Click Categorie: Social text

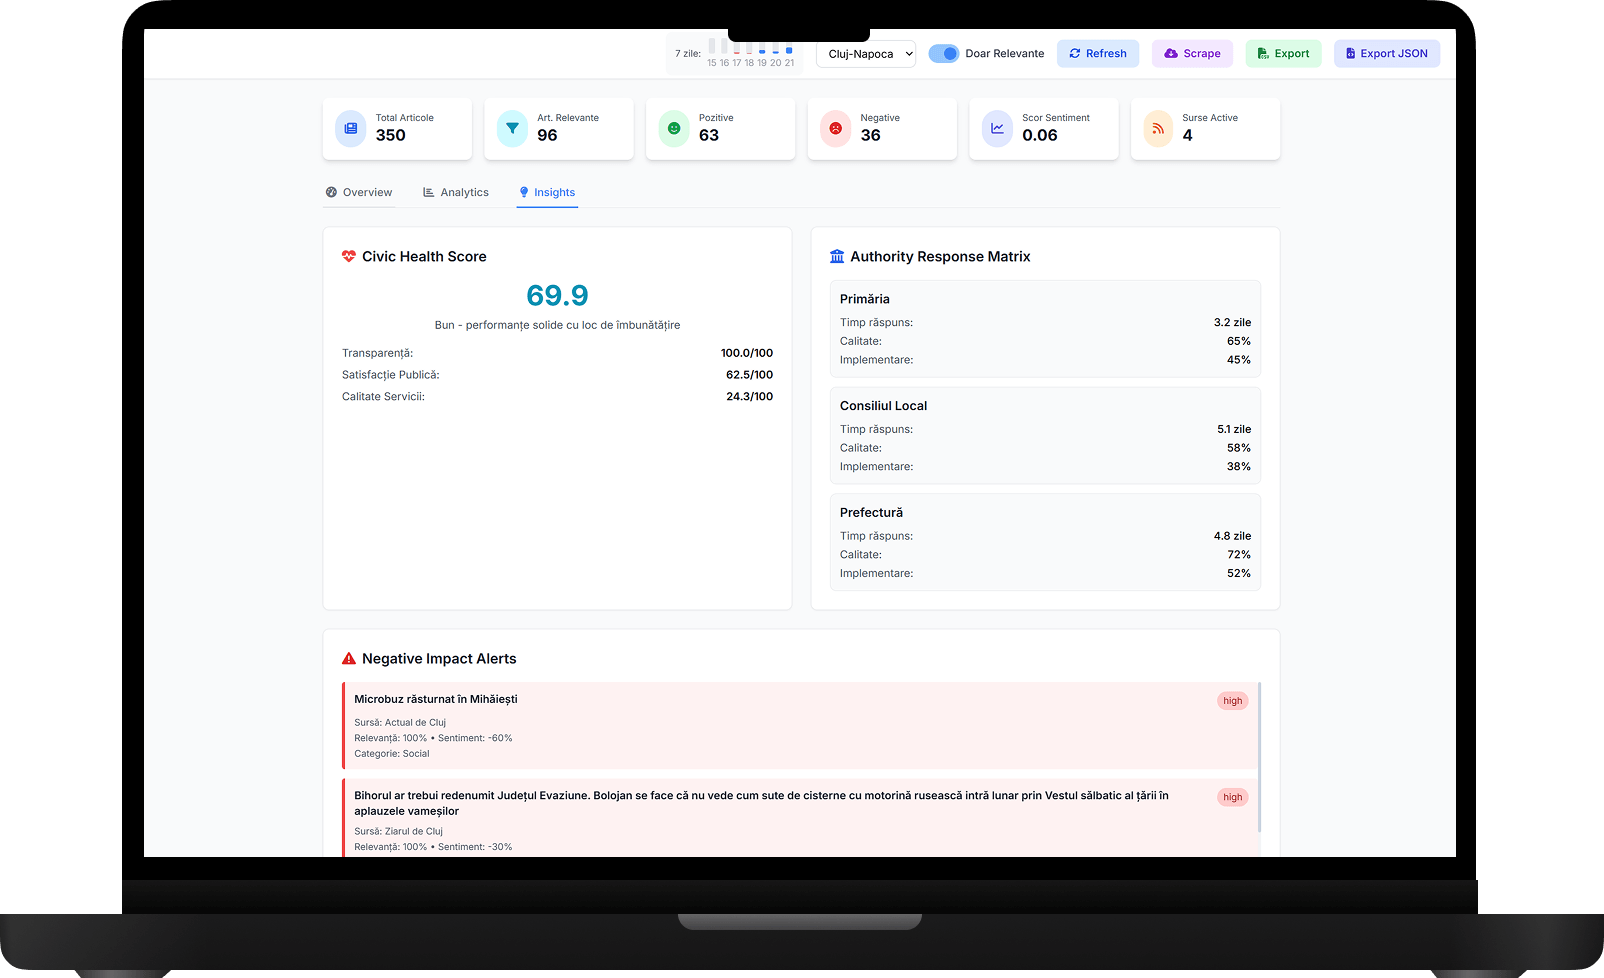tap(392, 754)
